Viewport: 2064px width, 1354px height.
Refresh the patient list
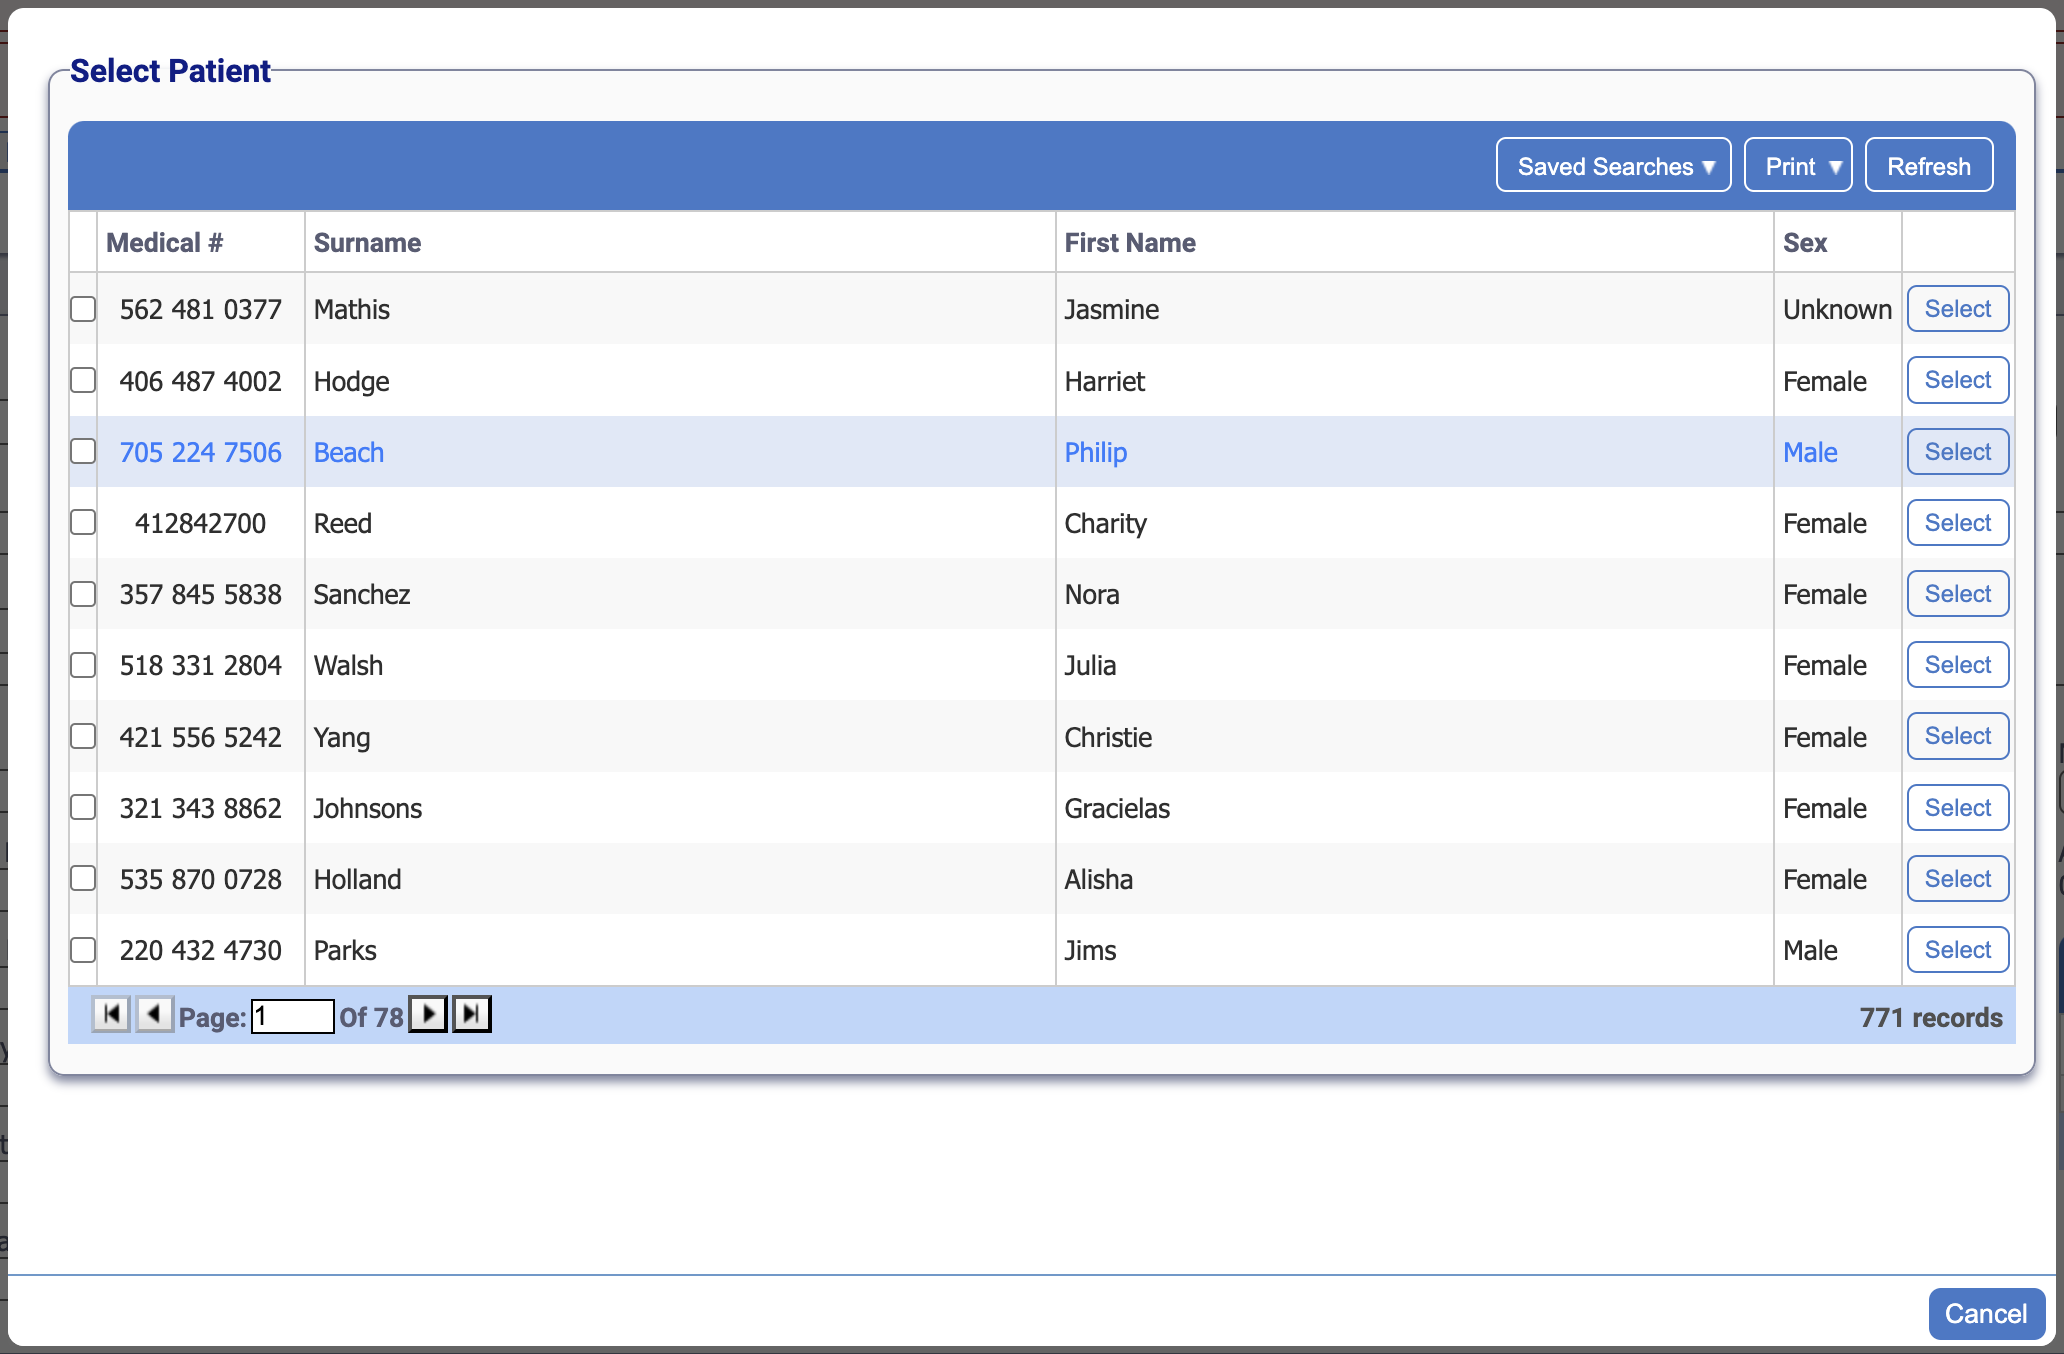point(1928,165)
